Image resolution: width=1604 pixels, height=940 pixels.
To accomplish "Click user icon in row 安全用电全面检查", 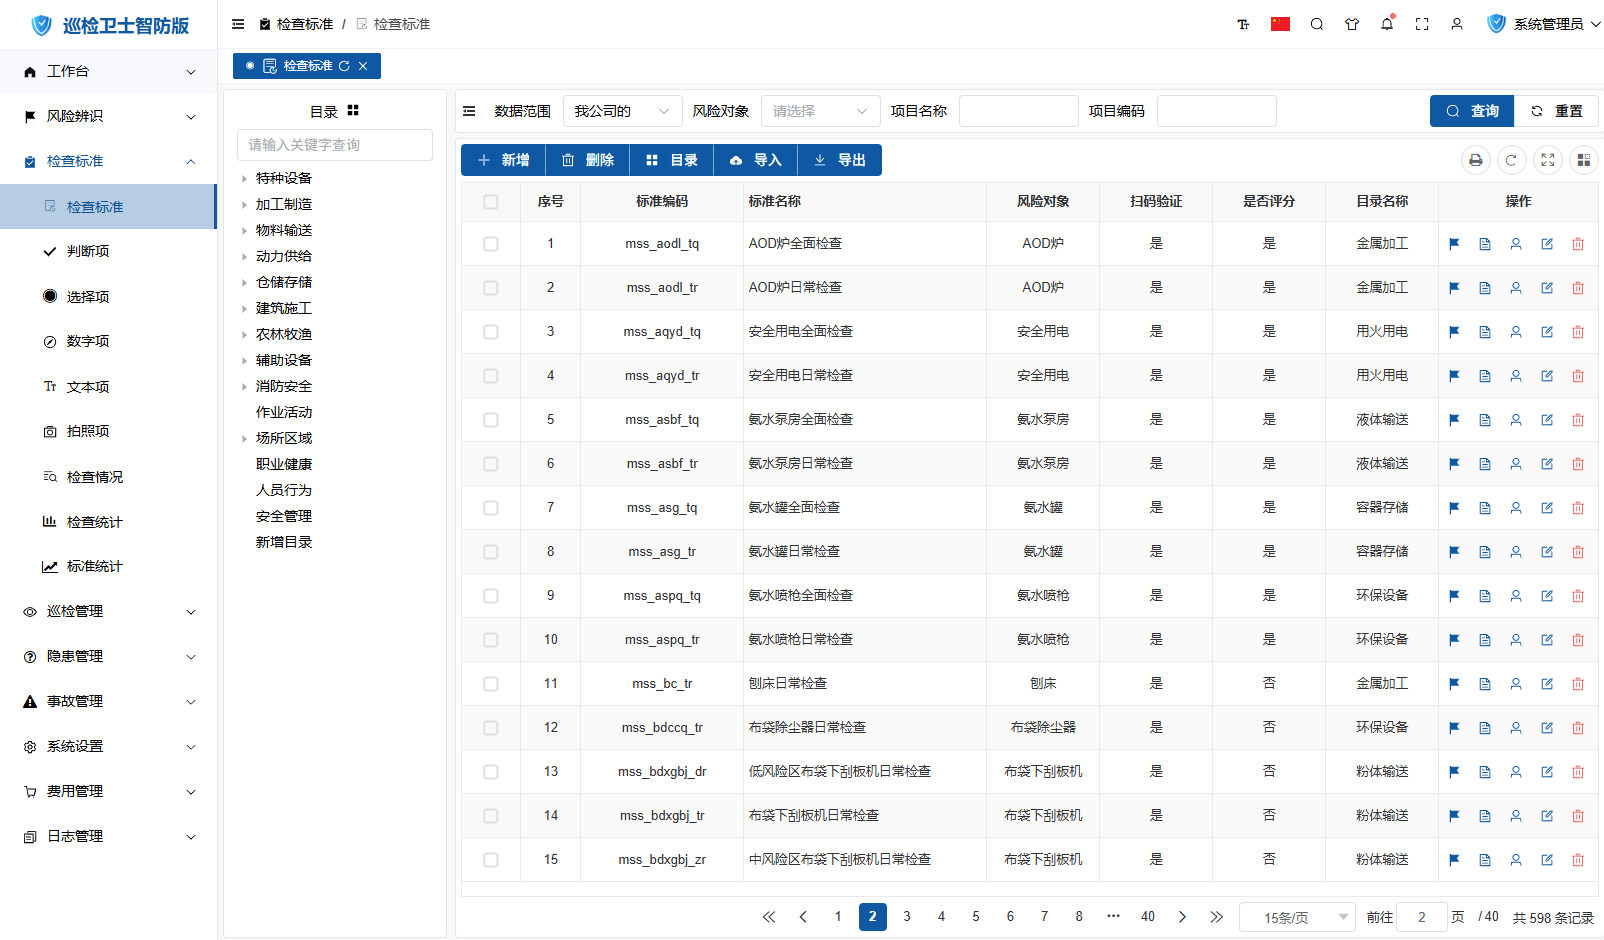I will coord(1516,332).
